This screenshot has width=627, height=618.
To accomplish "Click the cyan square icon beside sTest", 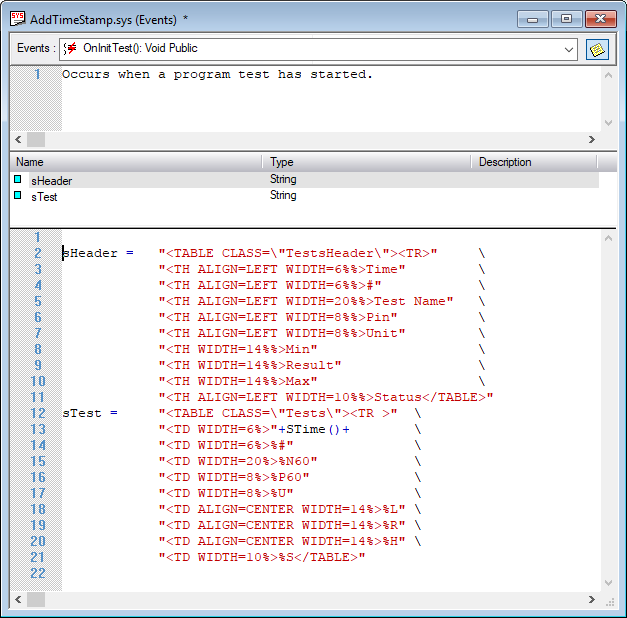I will pyautogui.click(x=18, y=195).
